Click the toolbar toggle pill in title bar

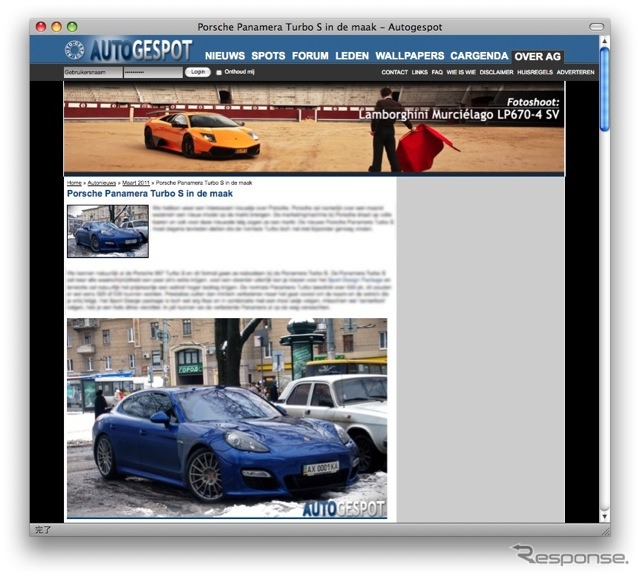(596, 27)
